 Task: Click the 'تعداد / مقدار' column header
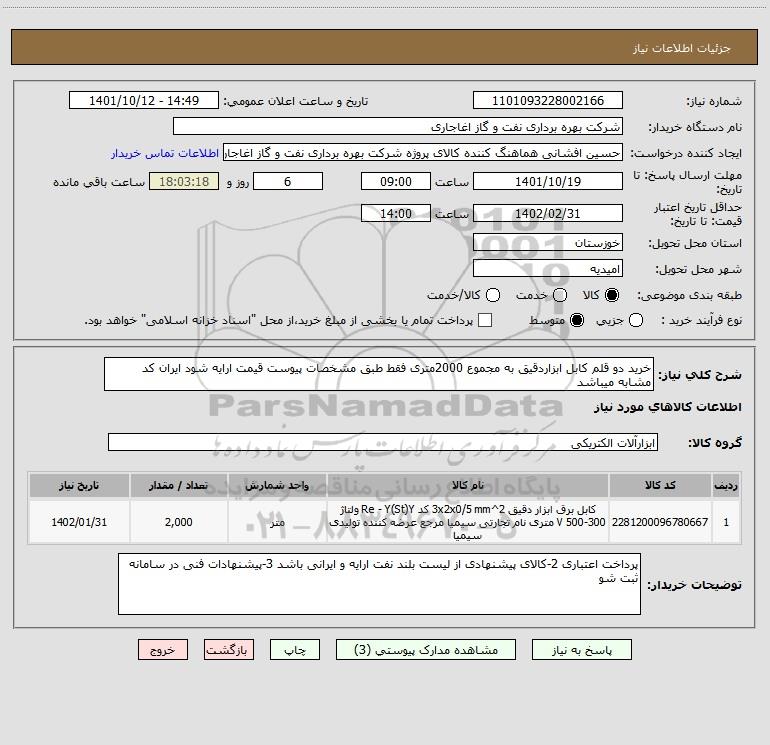pyautogui.click(x=178, y=485)
